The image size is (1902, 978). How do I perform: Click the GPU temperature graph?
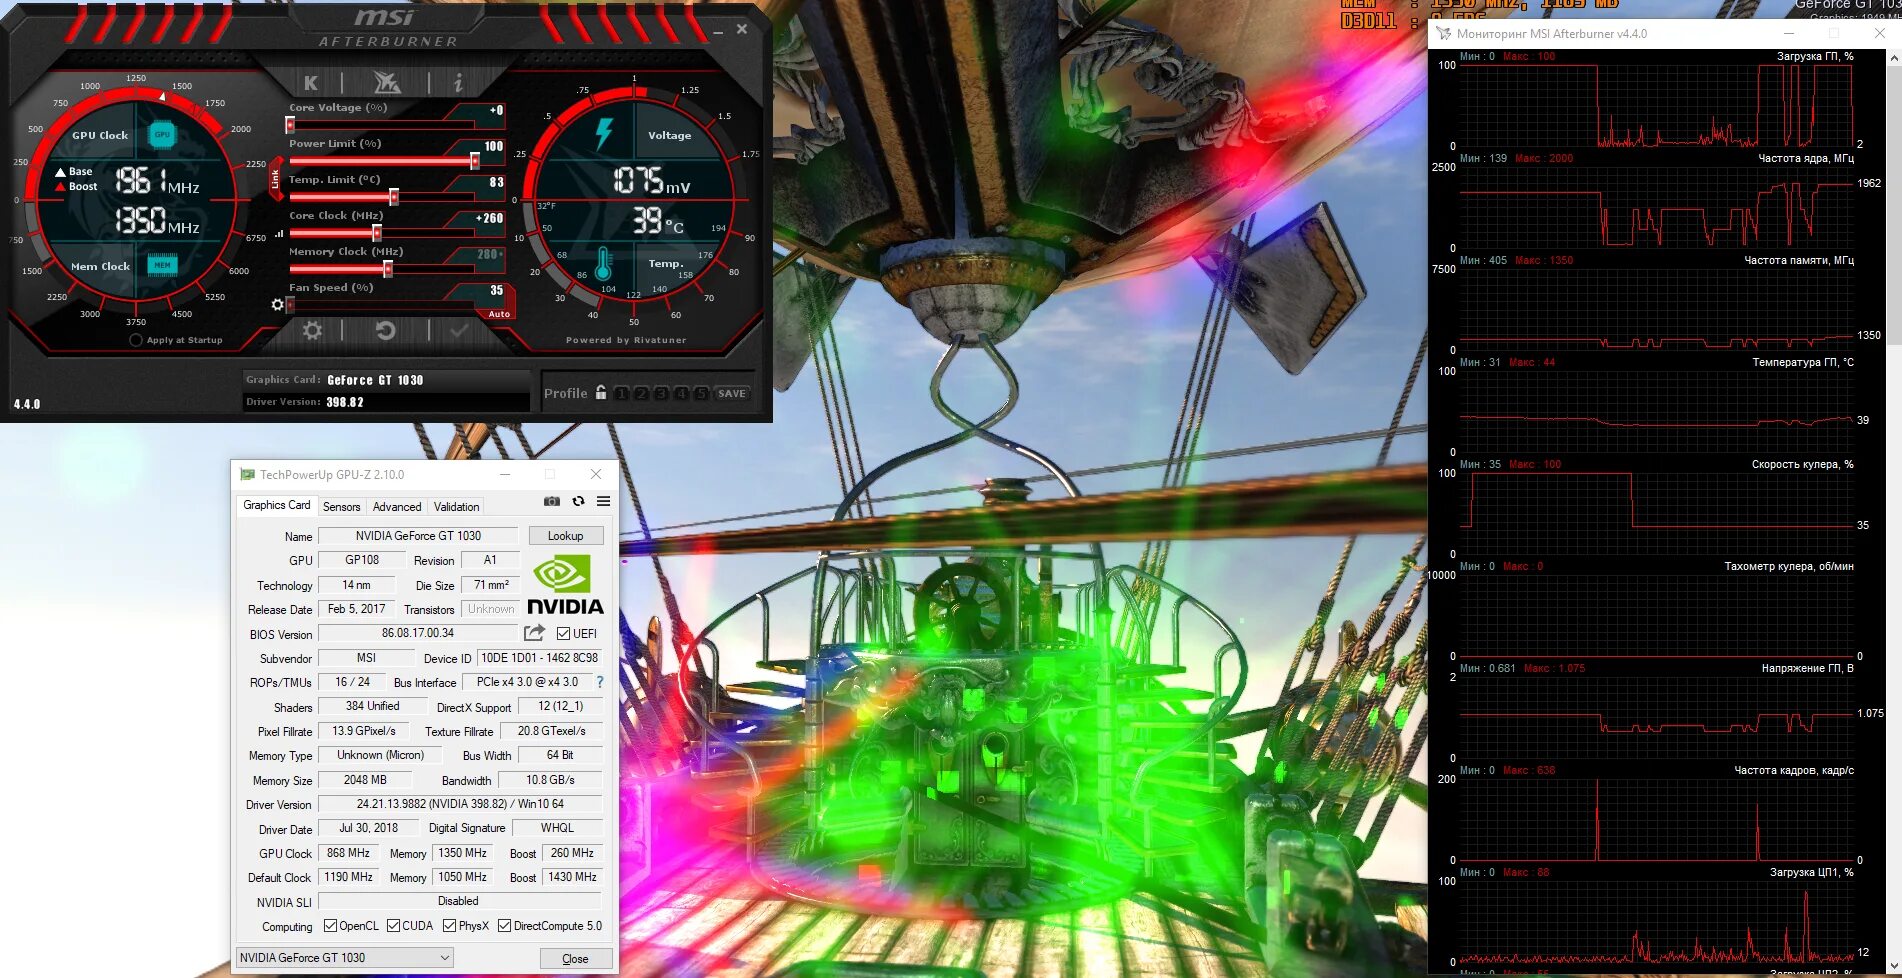pyautogui.click(x=1657, y=411)
